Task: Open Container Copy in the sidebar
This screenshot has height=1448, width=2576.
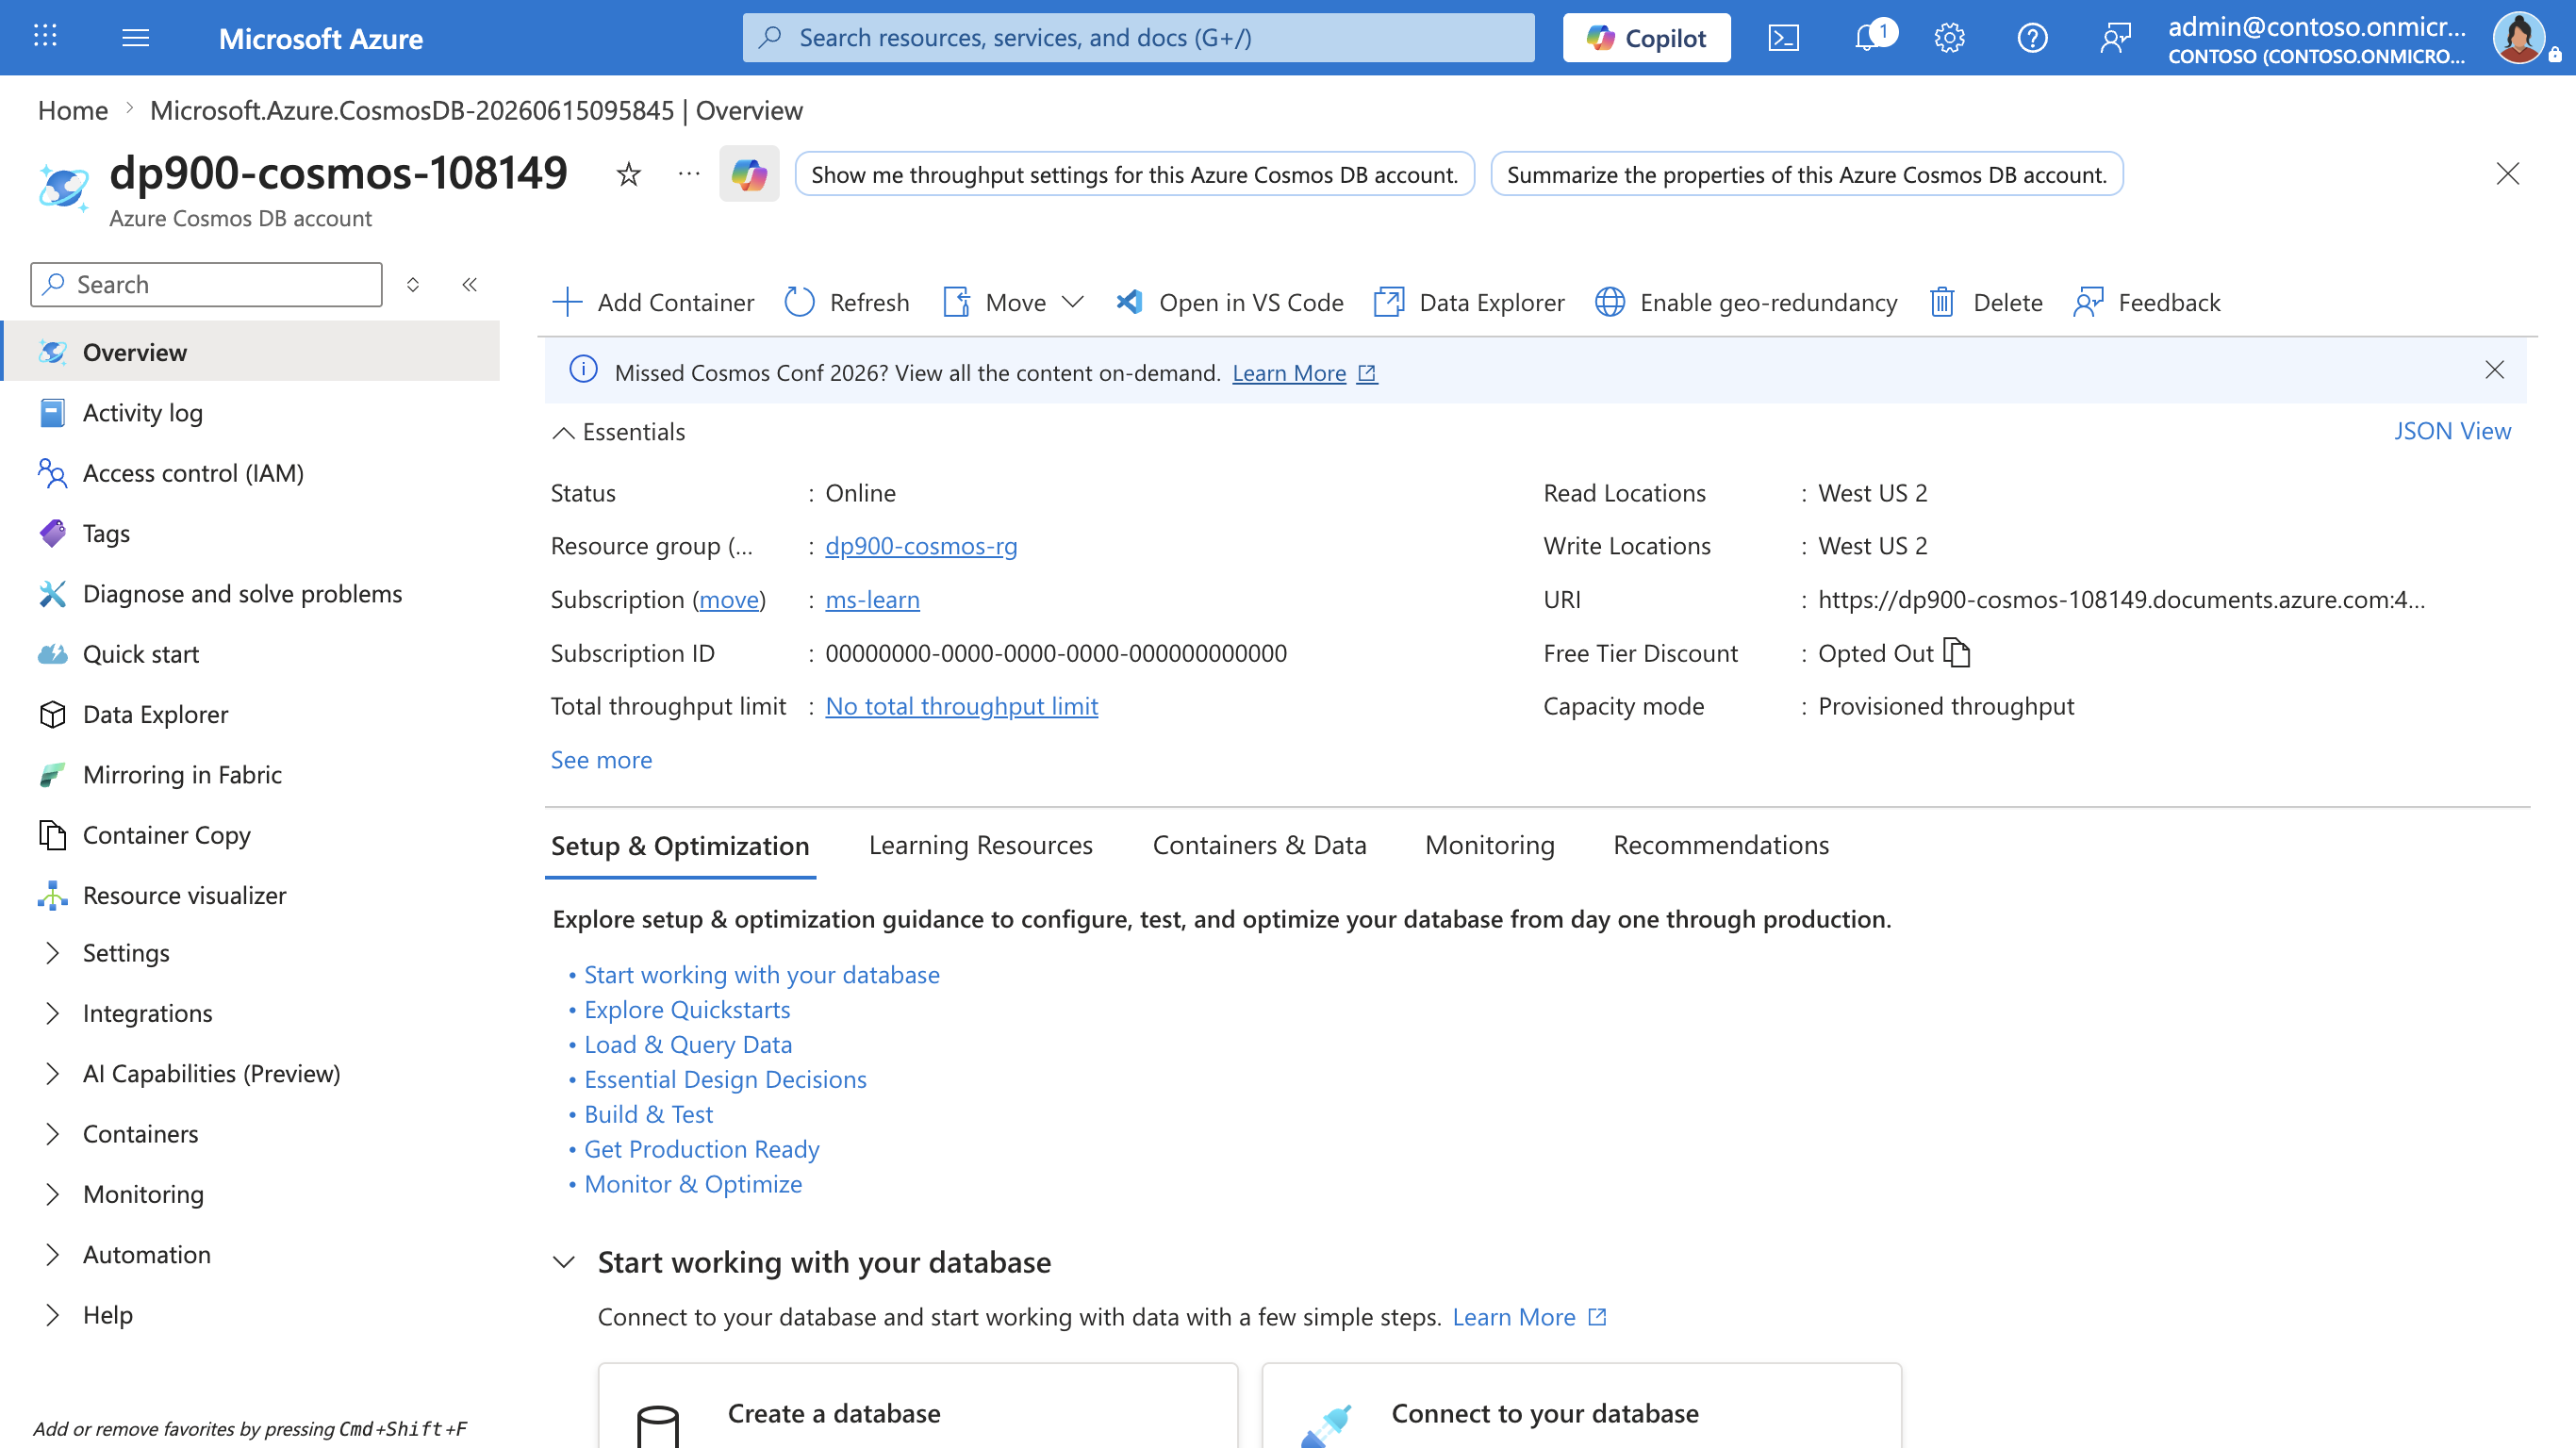Action: click(250, 835)
